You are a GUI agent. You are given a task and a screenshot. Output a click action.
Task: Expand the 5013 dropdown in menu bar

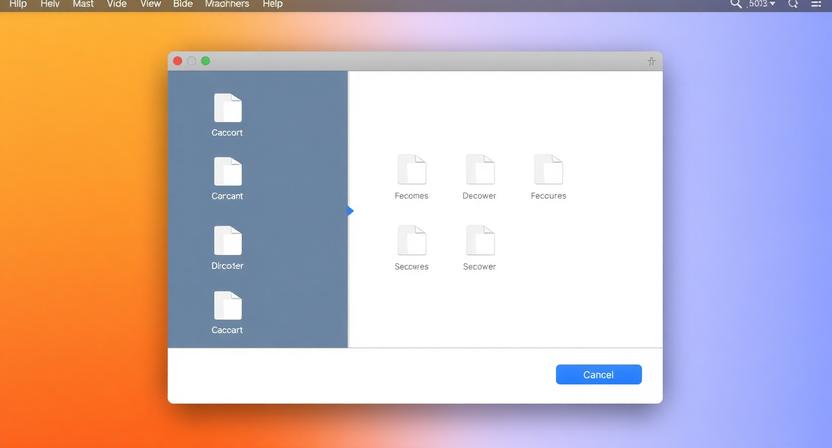pos(762,4)
